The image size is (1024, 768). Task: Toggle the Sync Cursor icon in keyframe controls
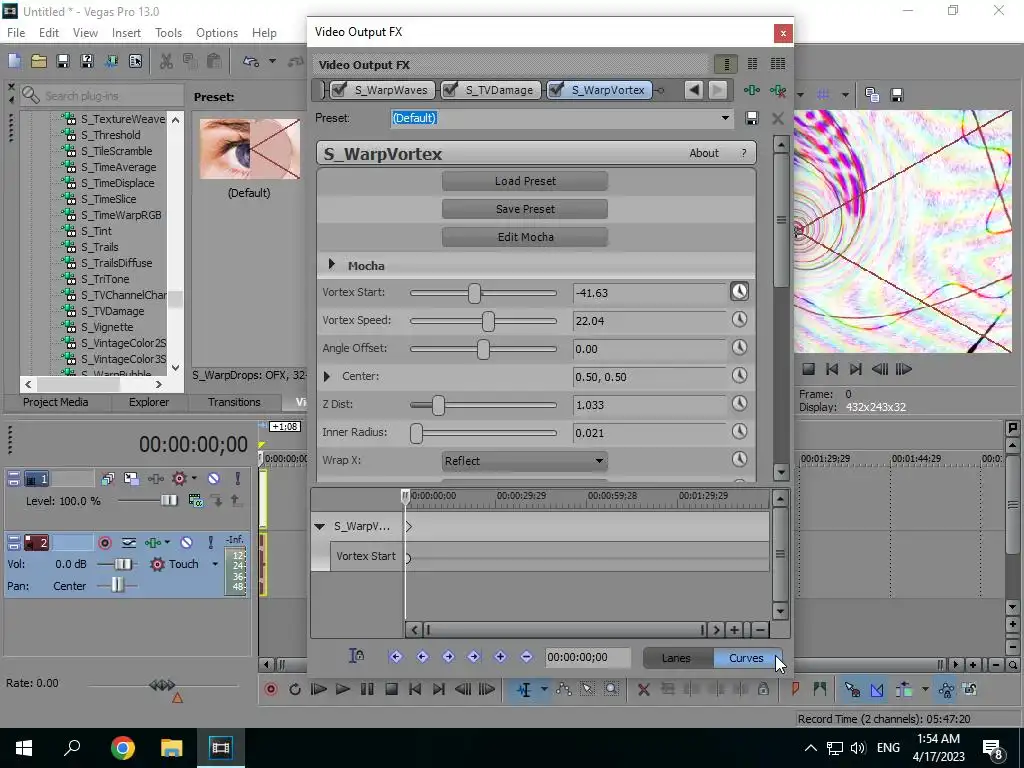(x=357, y=656)
